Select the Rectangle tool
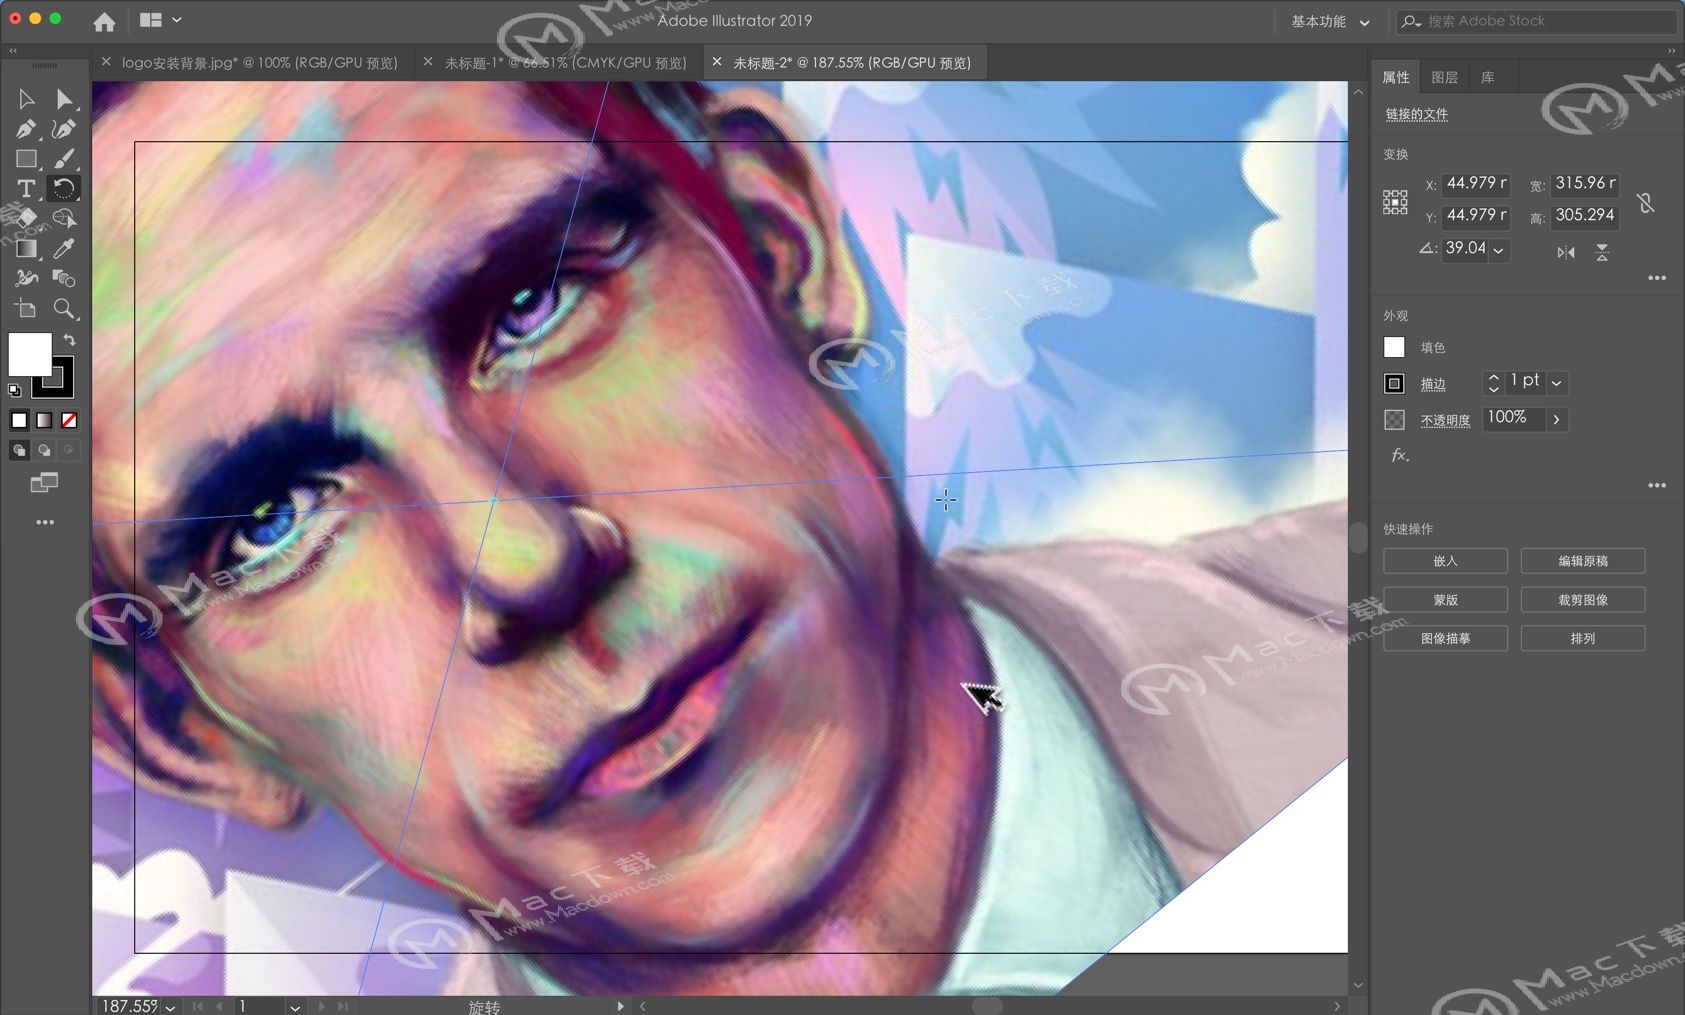Screen dimensions: 1685x1015 tap(26, 159)
